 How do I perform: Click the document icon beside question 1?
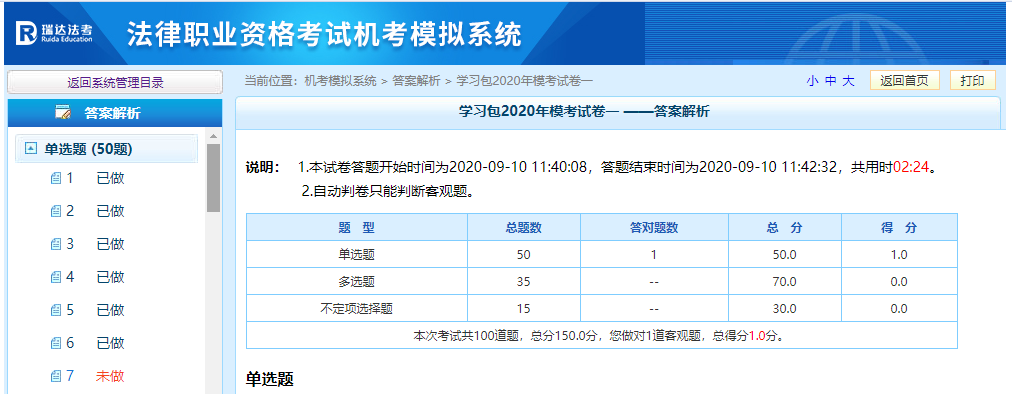55,178
